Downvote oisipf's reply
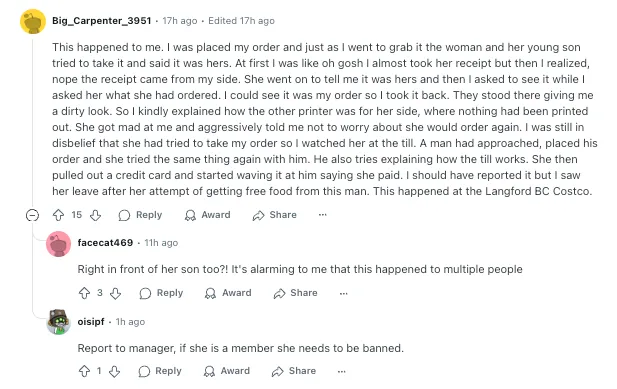 pyautogui.click(x=115, y=371)
